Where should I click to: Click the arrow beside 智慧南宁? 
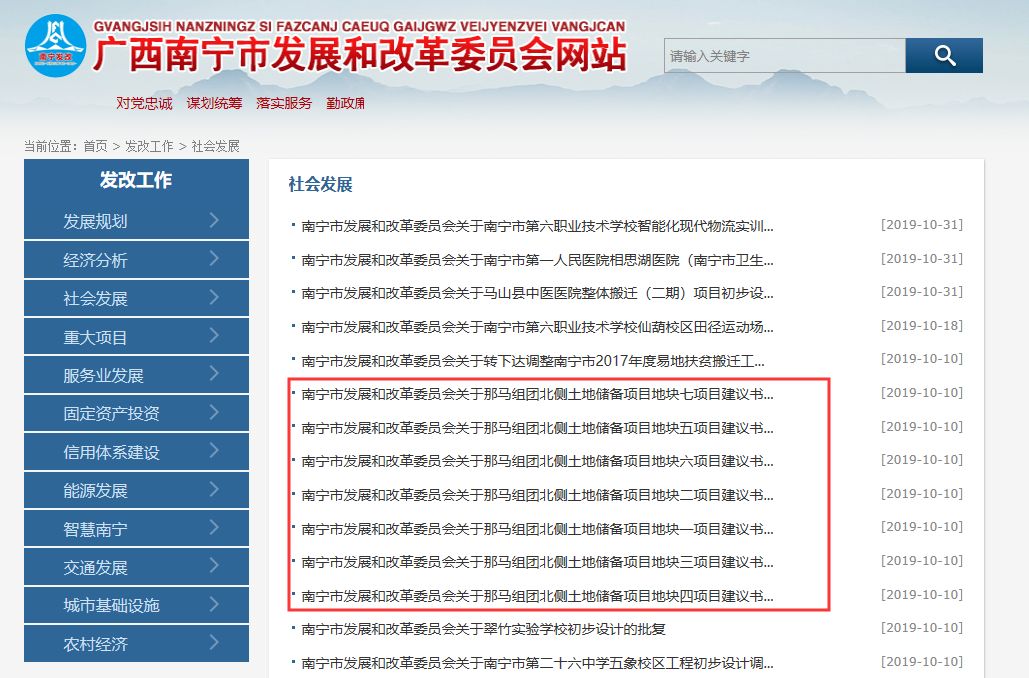pos(214,528)
